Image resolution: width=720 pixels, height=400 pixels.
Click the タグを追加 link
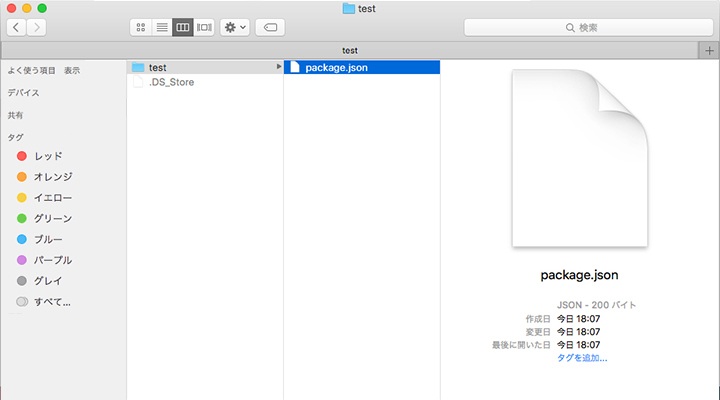pos(582,357)
